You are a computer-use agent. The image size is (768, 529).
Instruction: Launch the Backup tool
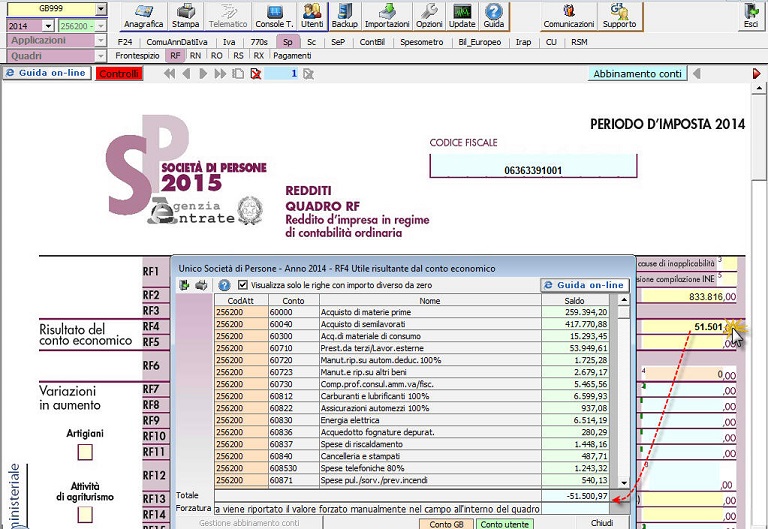click(x=344, y=16)
